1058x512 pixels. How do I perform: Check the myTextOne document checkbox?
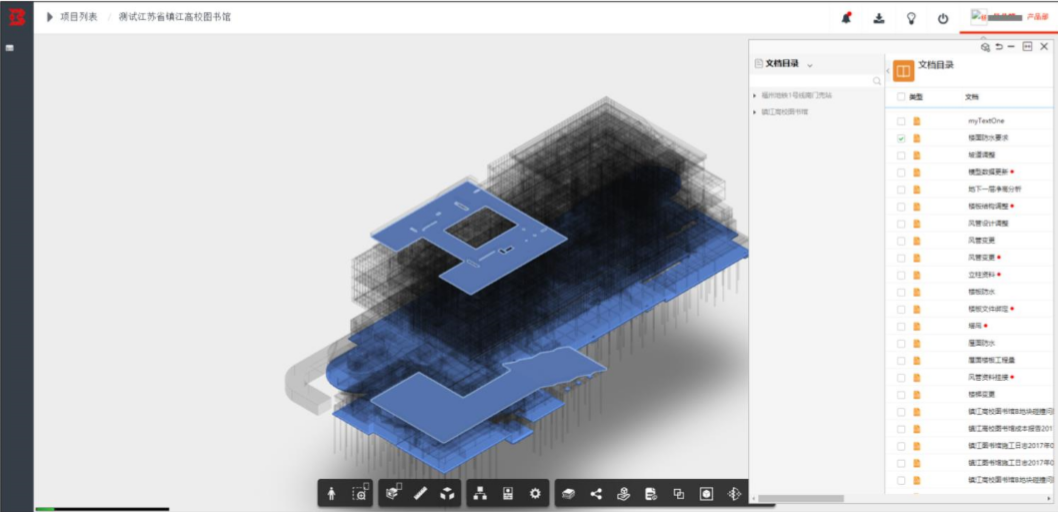pos(901,121)
